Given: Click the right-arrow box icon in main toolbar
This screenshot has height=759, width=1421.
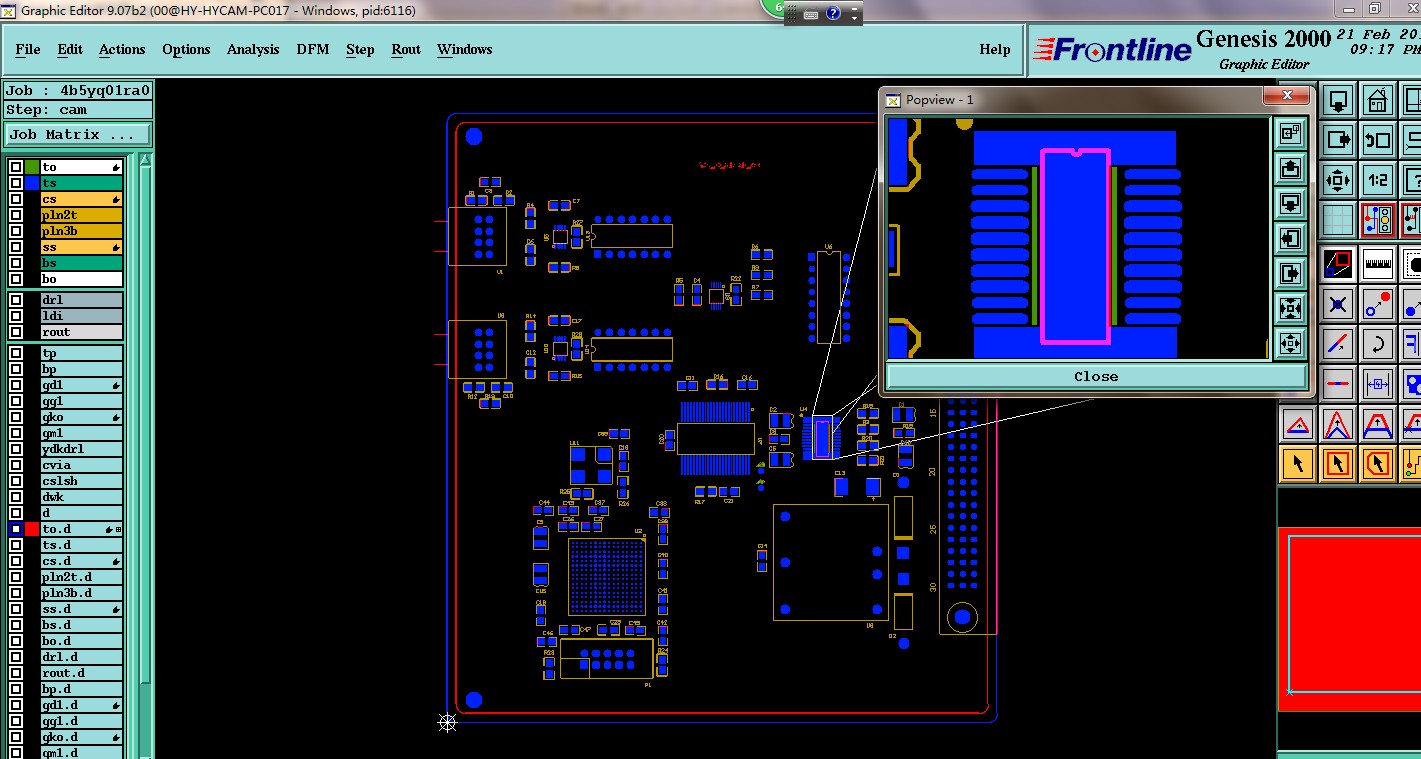Looking at the screenshot, I should tap(1338, 141).
